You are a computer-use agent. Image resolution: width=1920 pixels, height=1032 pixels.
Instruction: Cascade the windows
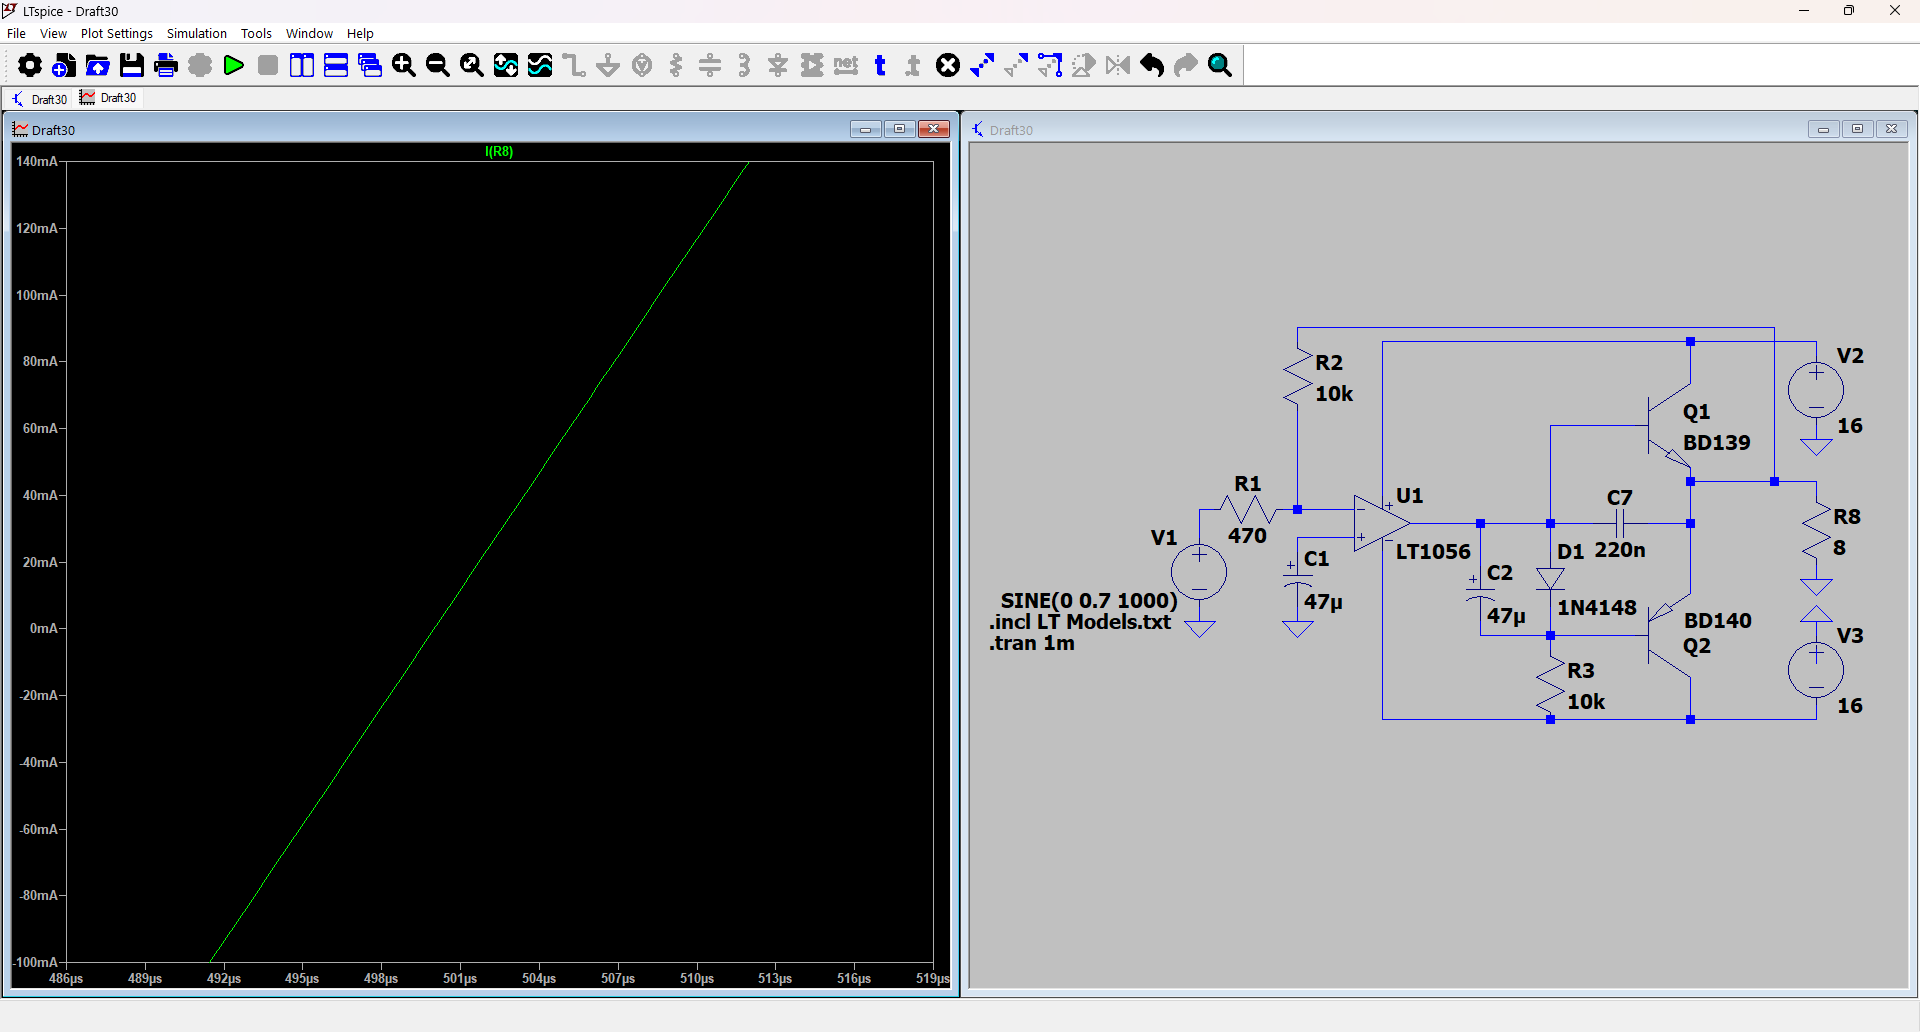(370, 66)
